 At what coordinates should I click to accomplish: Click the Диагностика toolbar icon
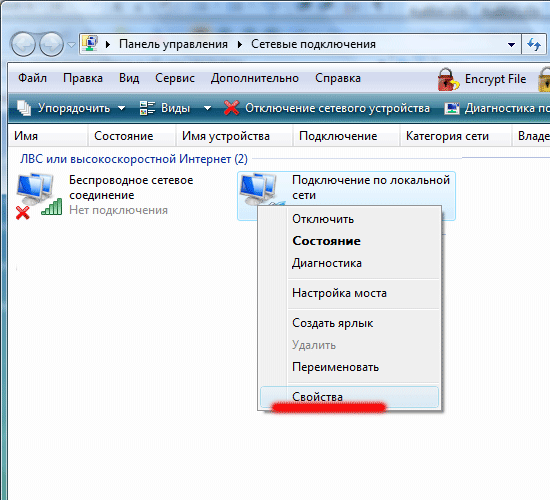(452, 108)
